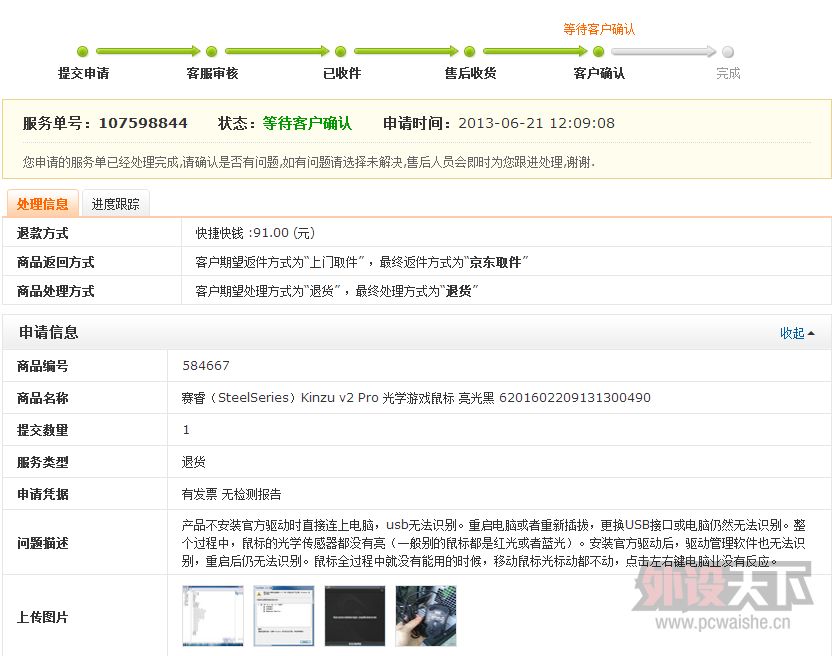Open the first uploaded screenshot thumbnail
Image resolution: width=832 pixels, height=656 pixels.
213,616
